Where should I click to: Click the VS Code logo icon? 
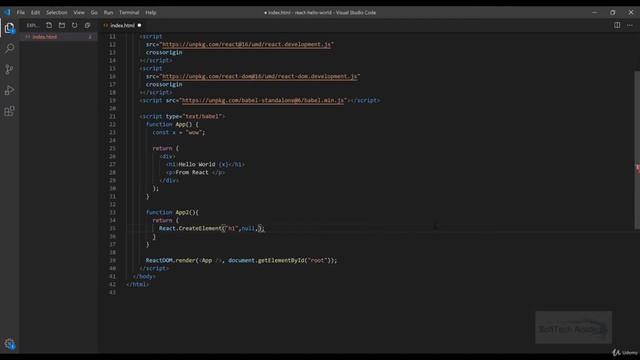[x=7, y=12]
